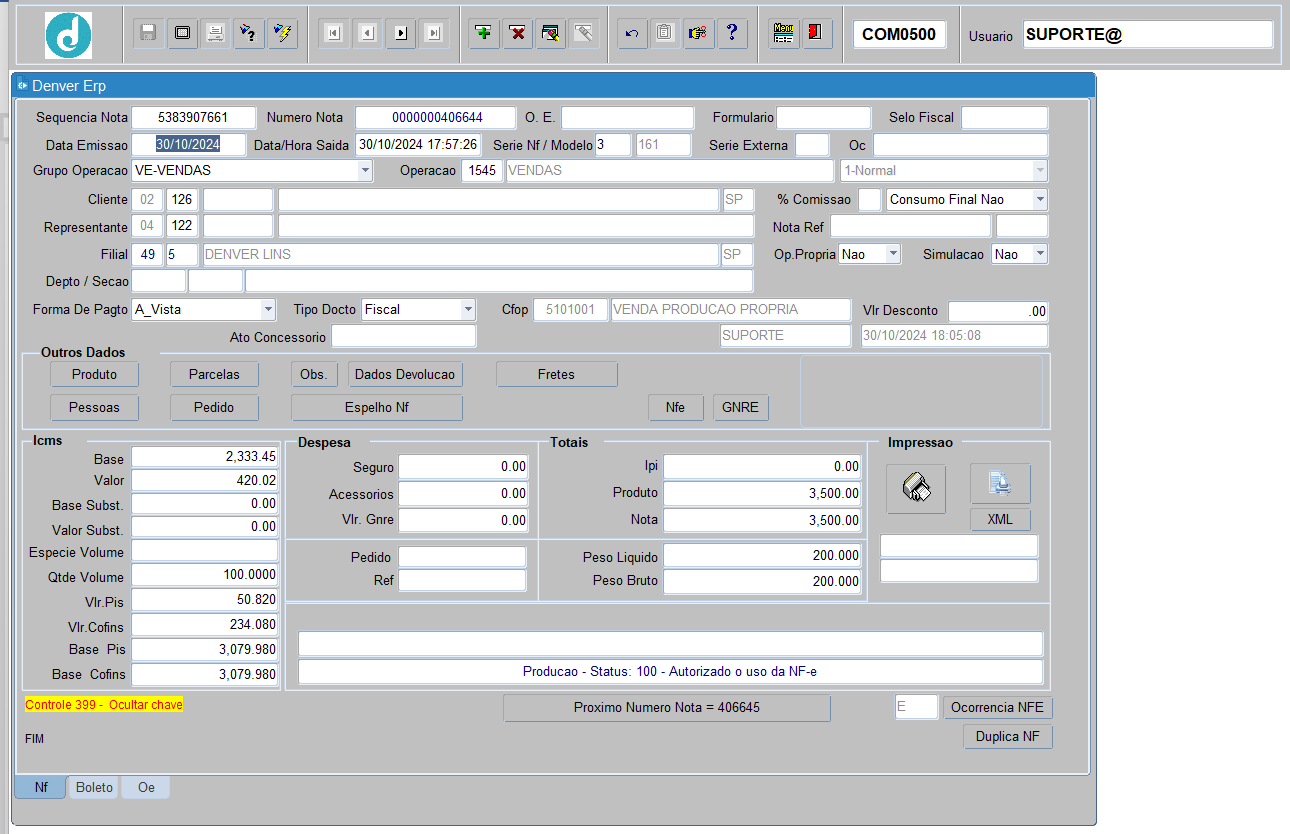Click the Pedido button in Outros Dados
Viewport: 1290px width, 834px height.
point(214,407)
